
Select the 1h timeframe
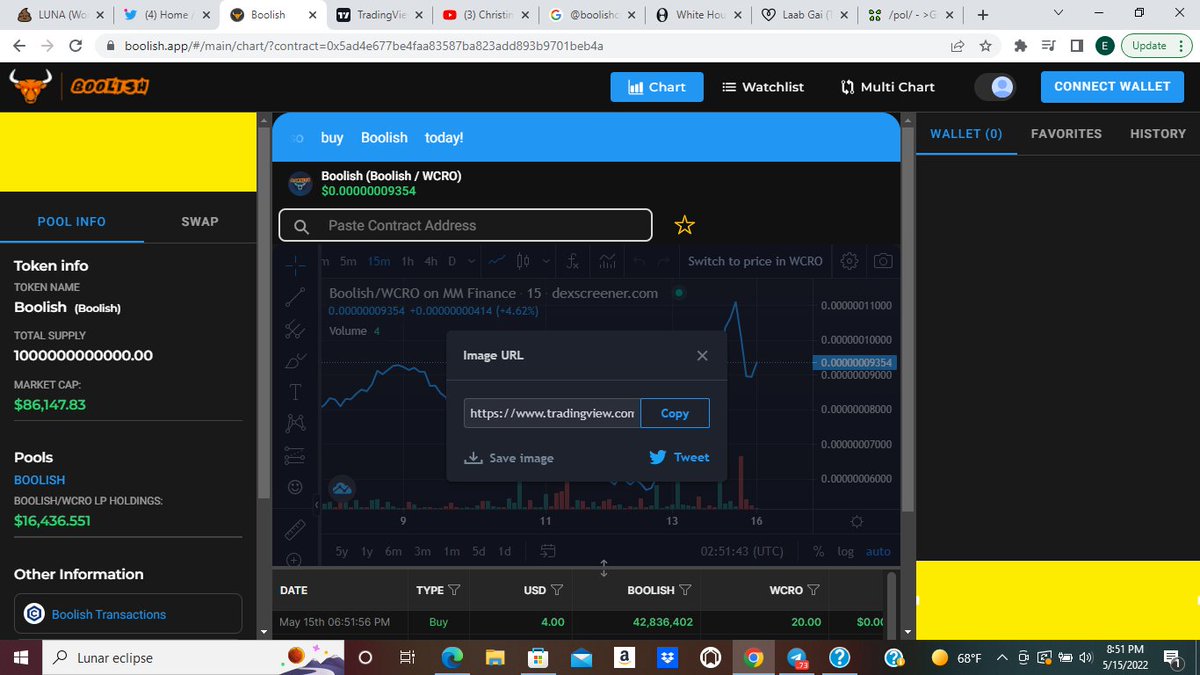408,261
